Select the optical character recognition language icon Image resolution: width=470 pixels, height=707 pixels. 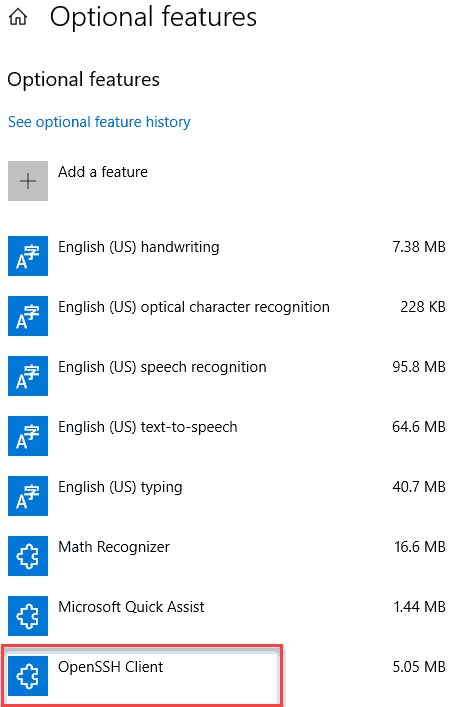[x=28, y=316]
